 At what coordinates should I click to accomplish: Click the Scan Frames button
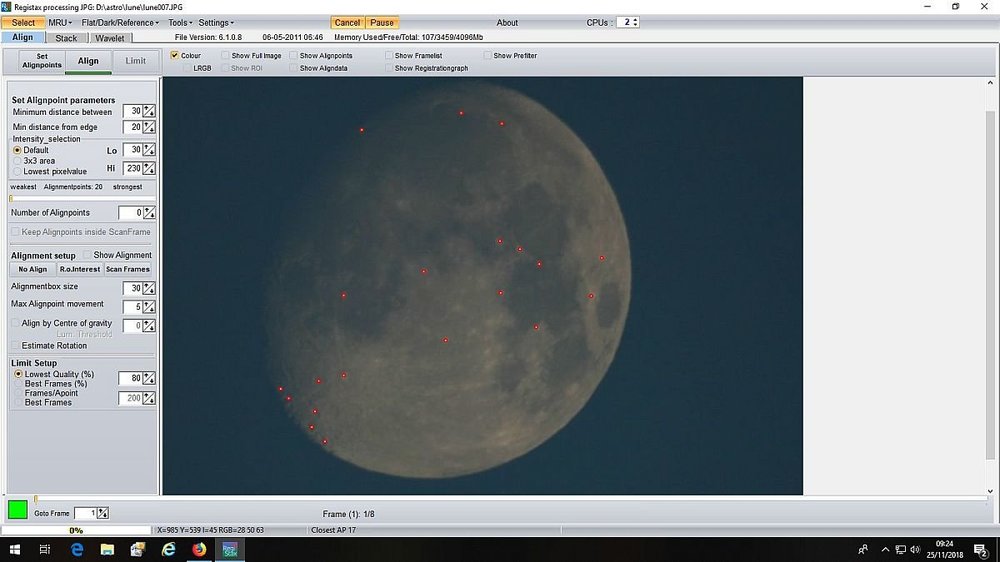click(x=128, y=269)
